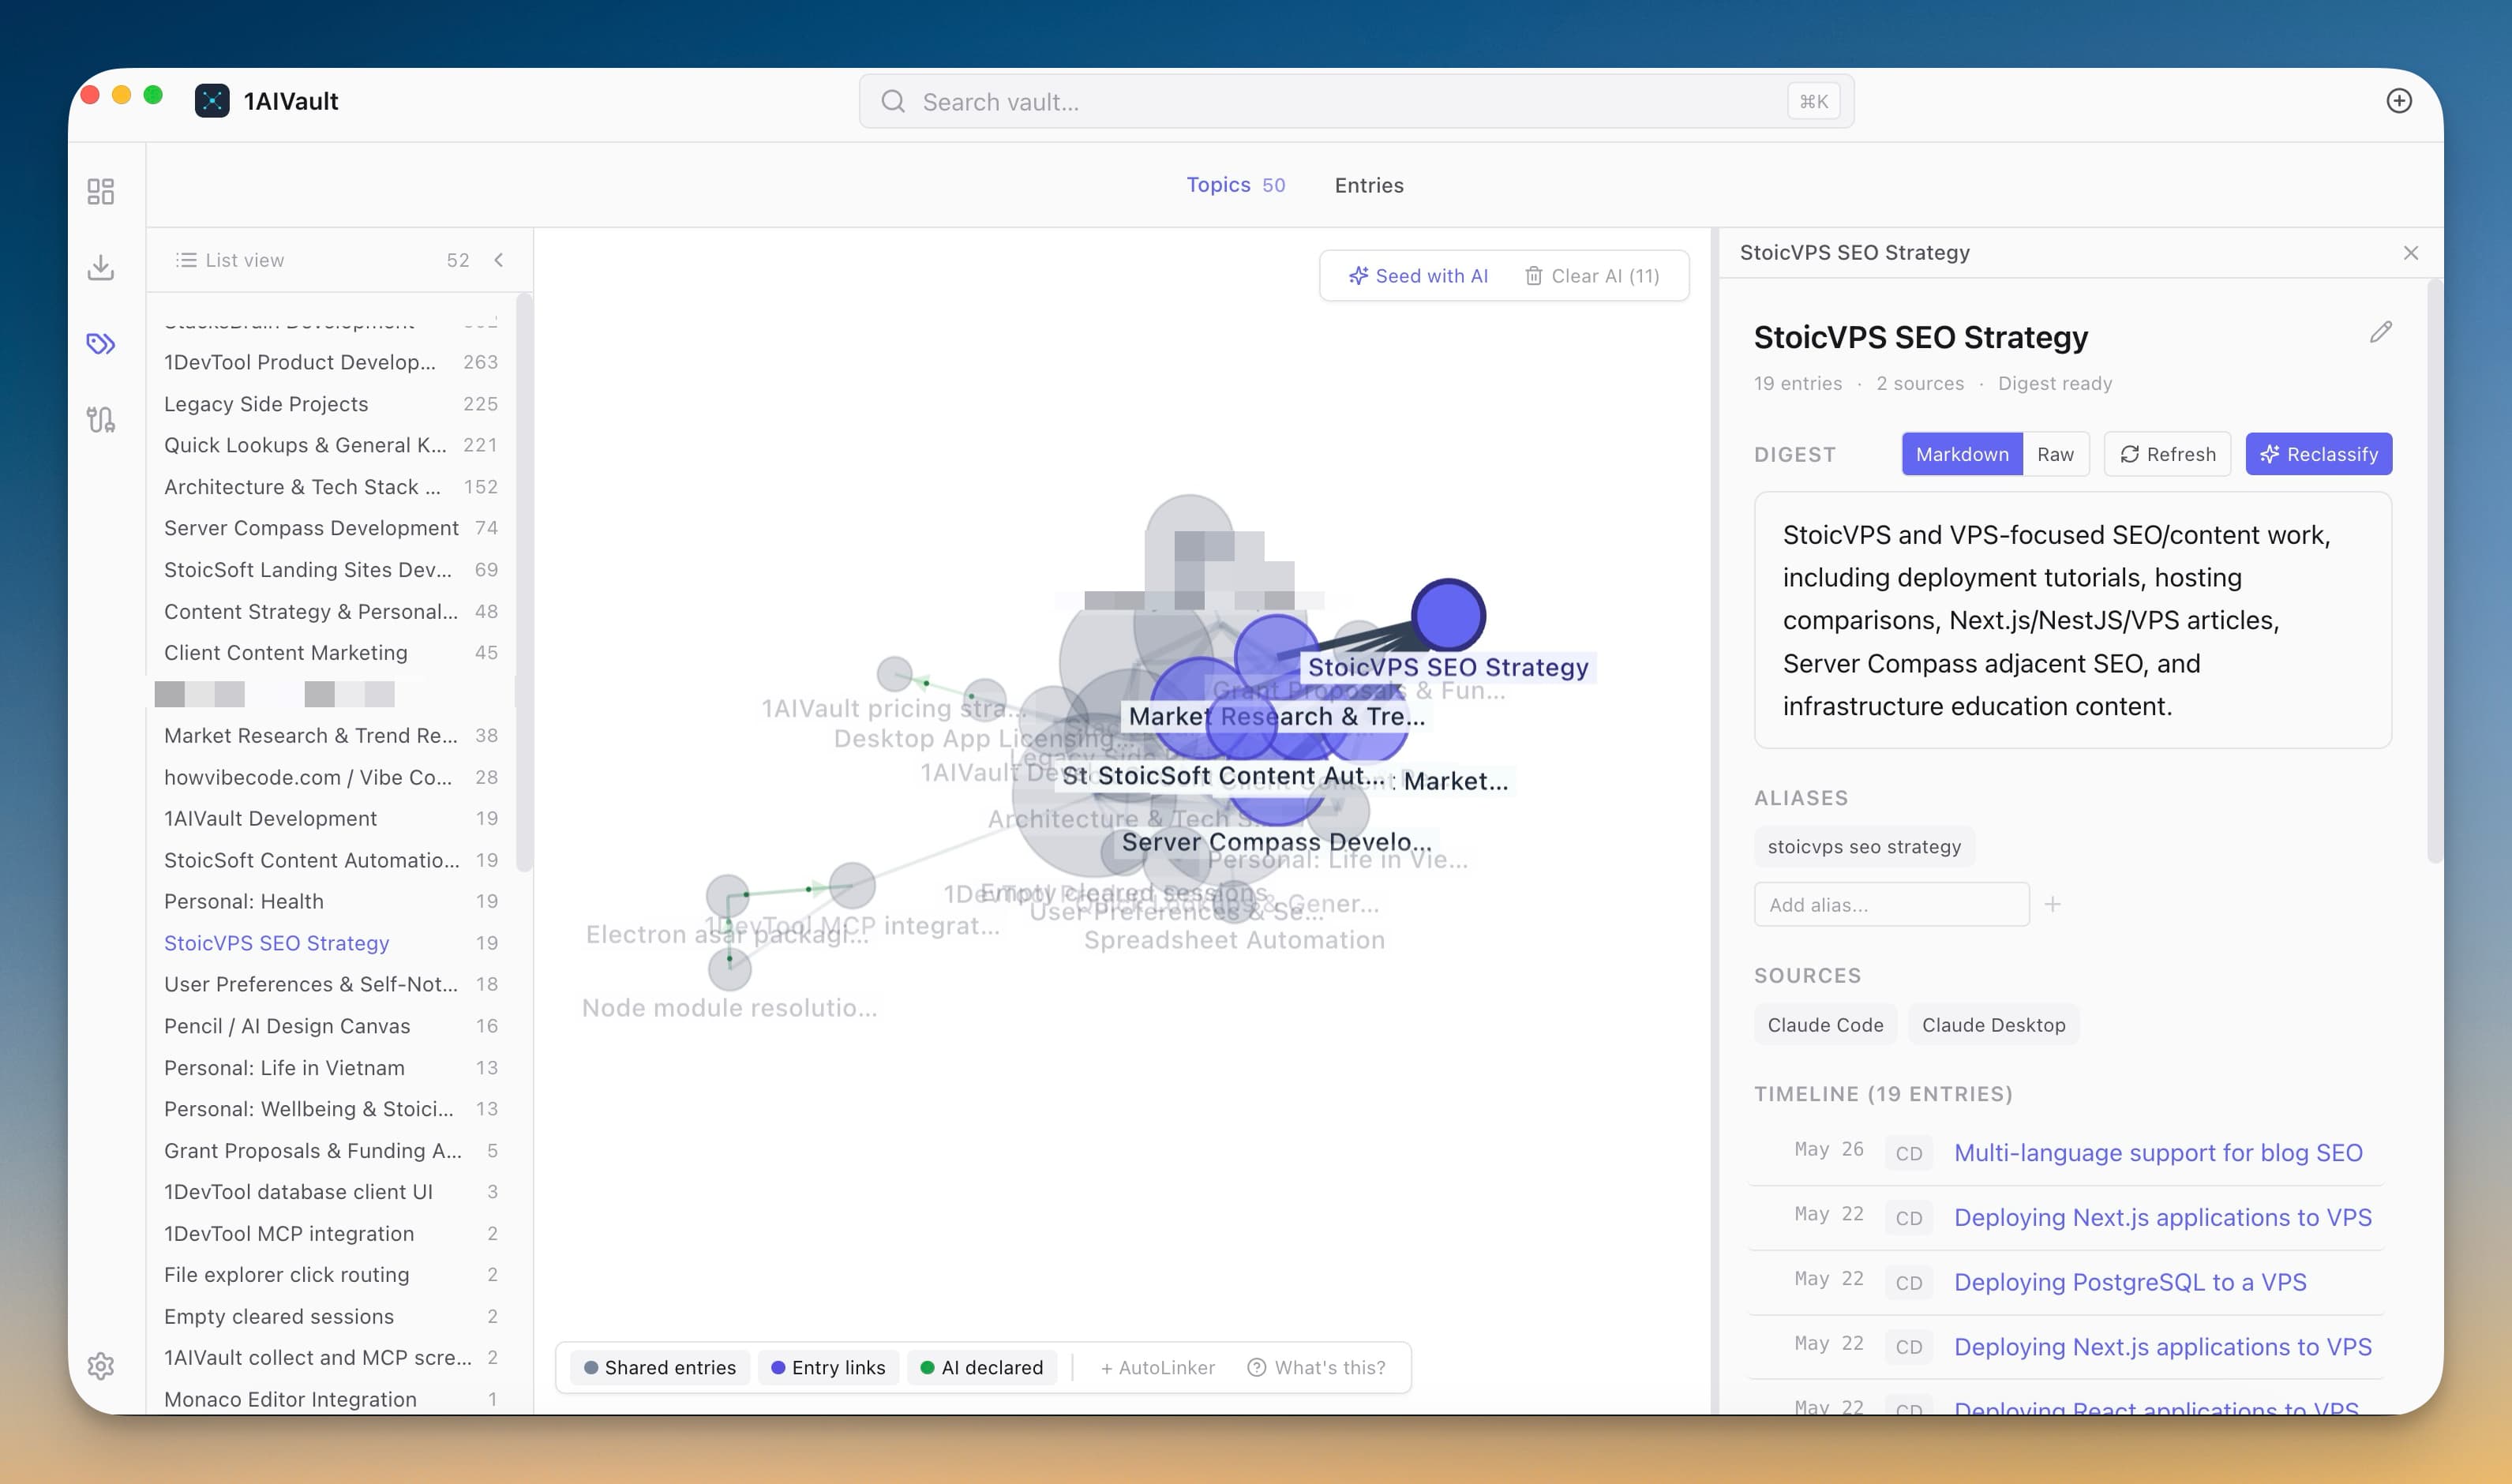Image resolution: width=2512 pixels, height=1484 pixels.
Task: Select the topics tag icon in sidebar
Action: click(x=101, y=344)
